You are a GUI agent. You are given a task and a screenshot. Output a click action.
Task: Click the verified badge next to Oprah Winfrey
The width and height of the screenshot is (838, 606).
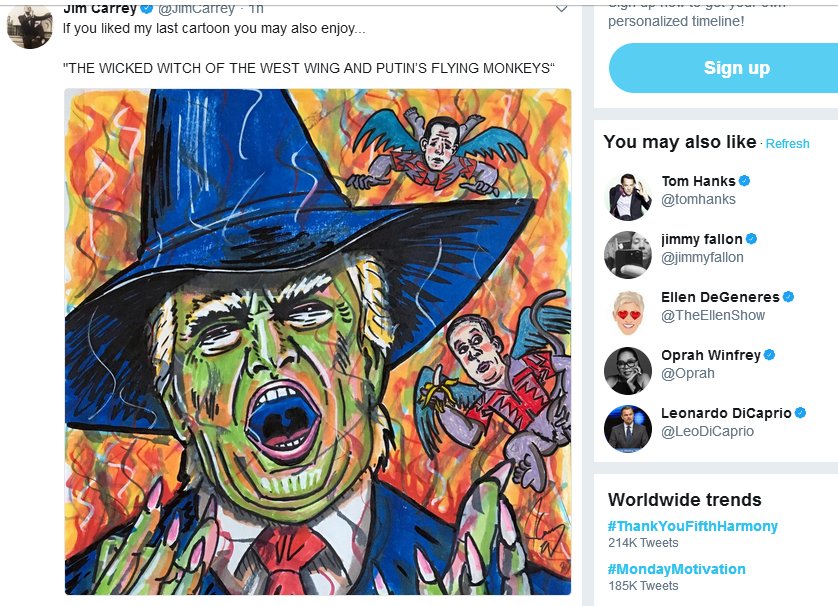(770, 355)
